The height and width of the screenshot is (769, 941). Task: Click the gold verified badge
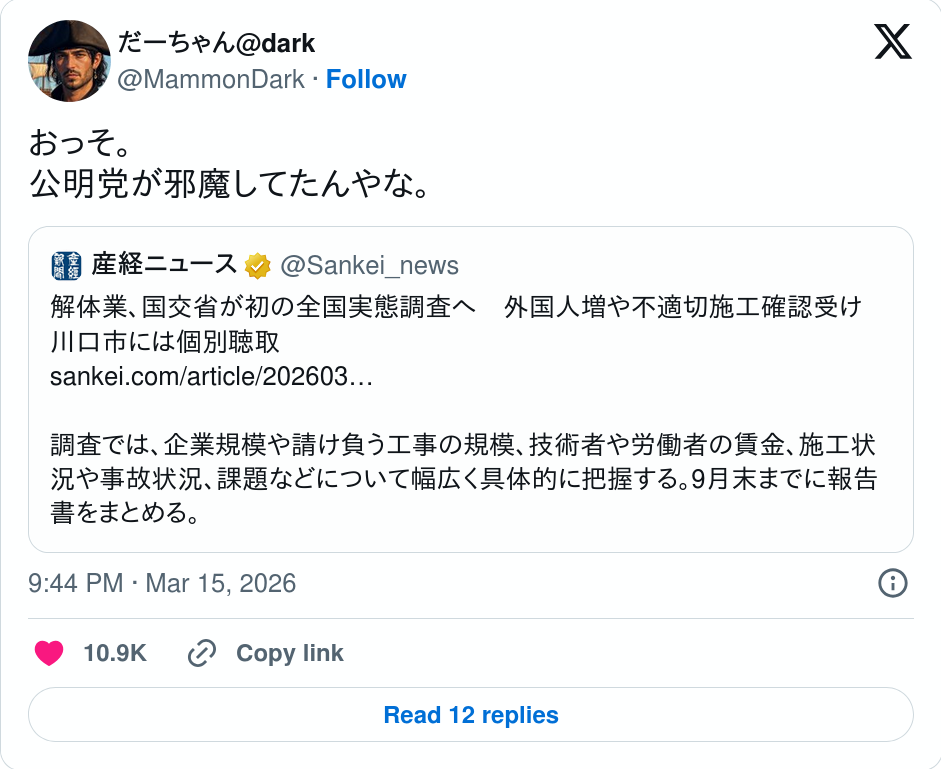[258, 265]
